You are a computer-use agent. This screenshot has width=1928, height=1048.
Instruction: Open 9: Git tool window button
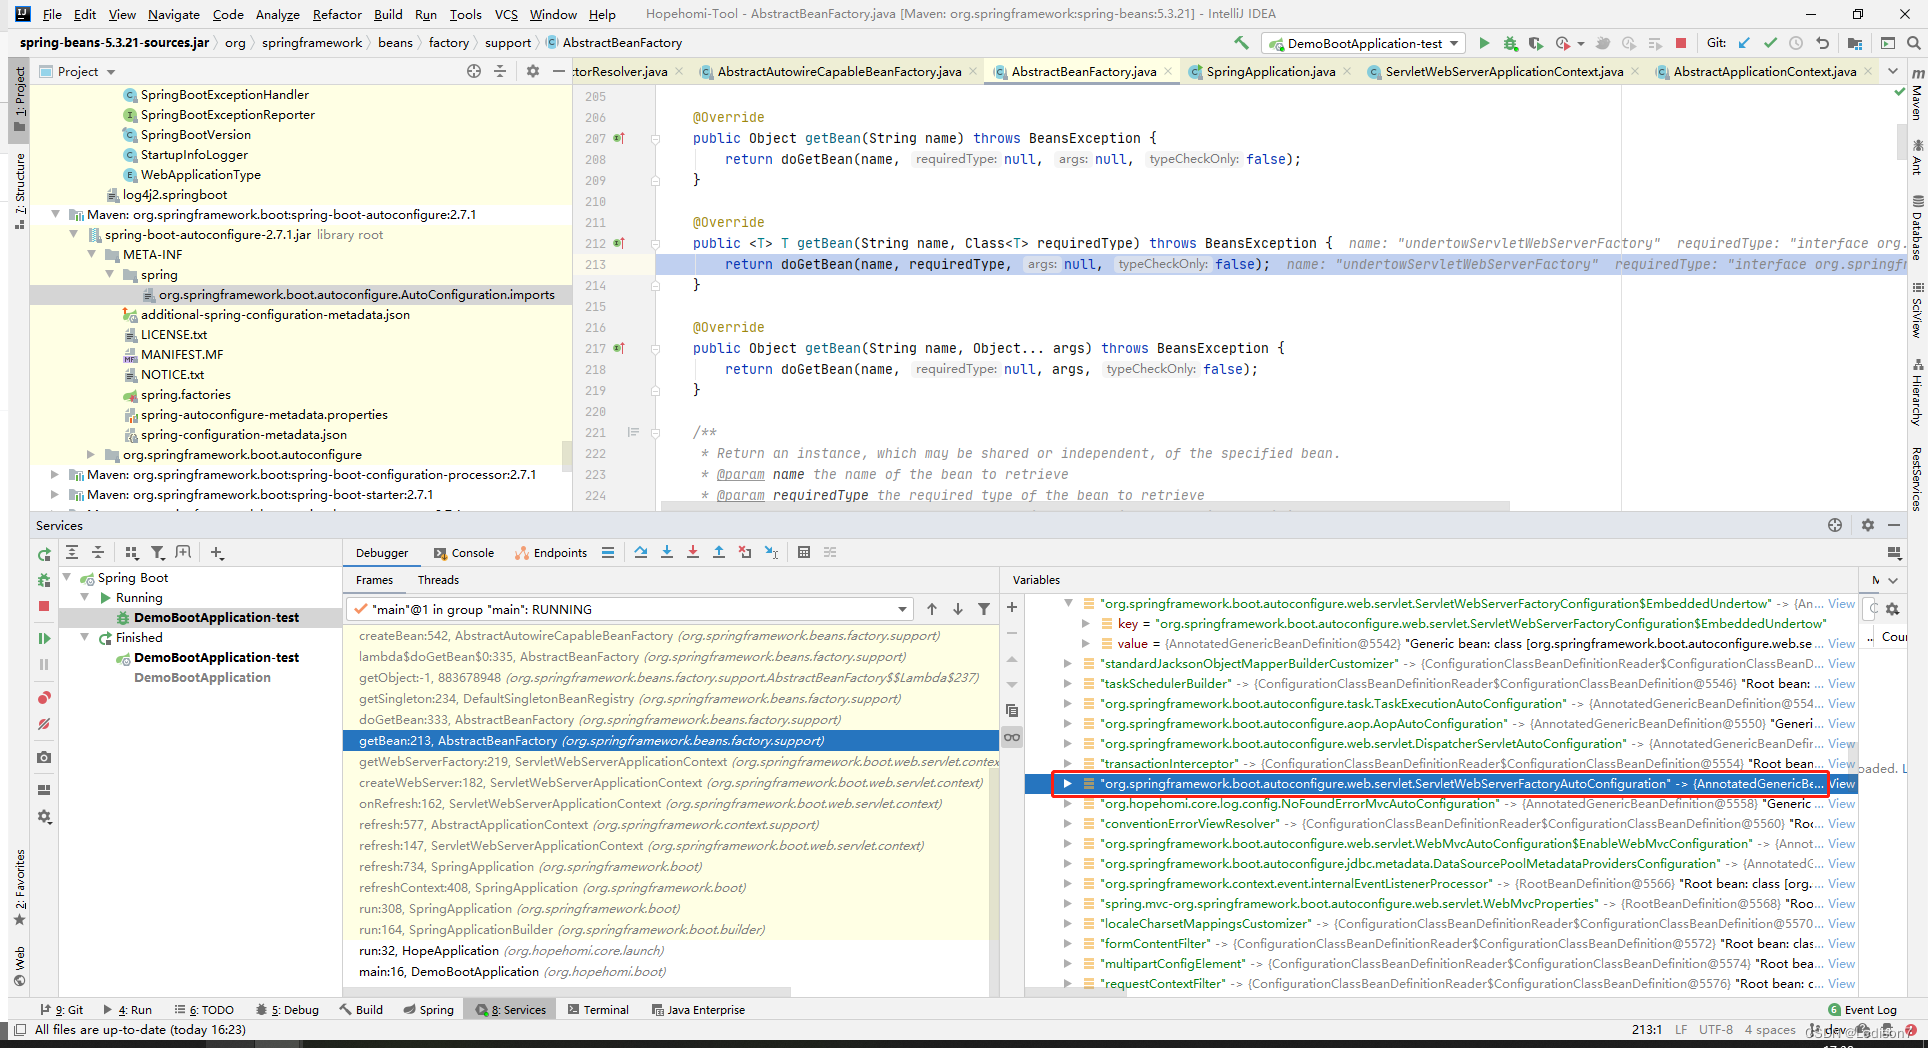point(62,1009)
